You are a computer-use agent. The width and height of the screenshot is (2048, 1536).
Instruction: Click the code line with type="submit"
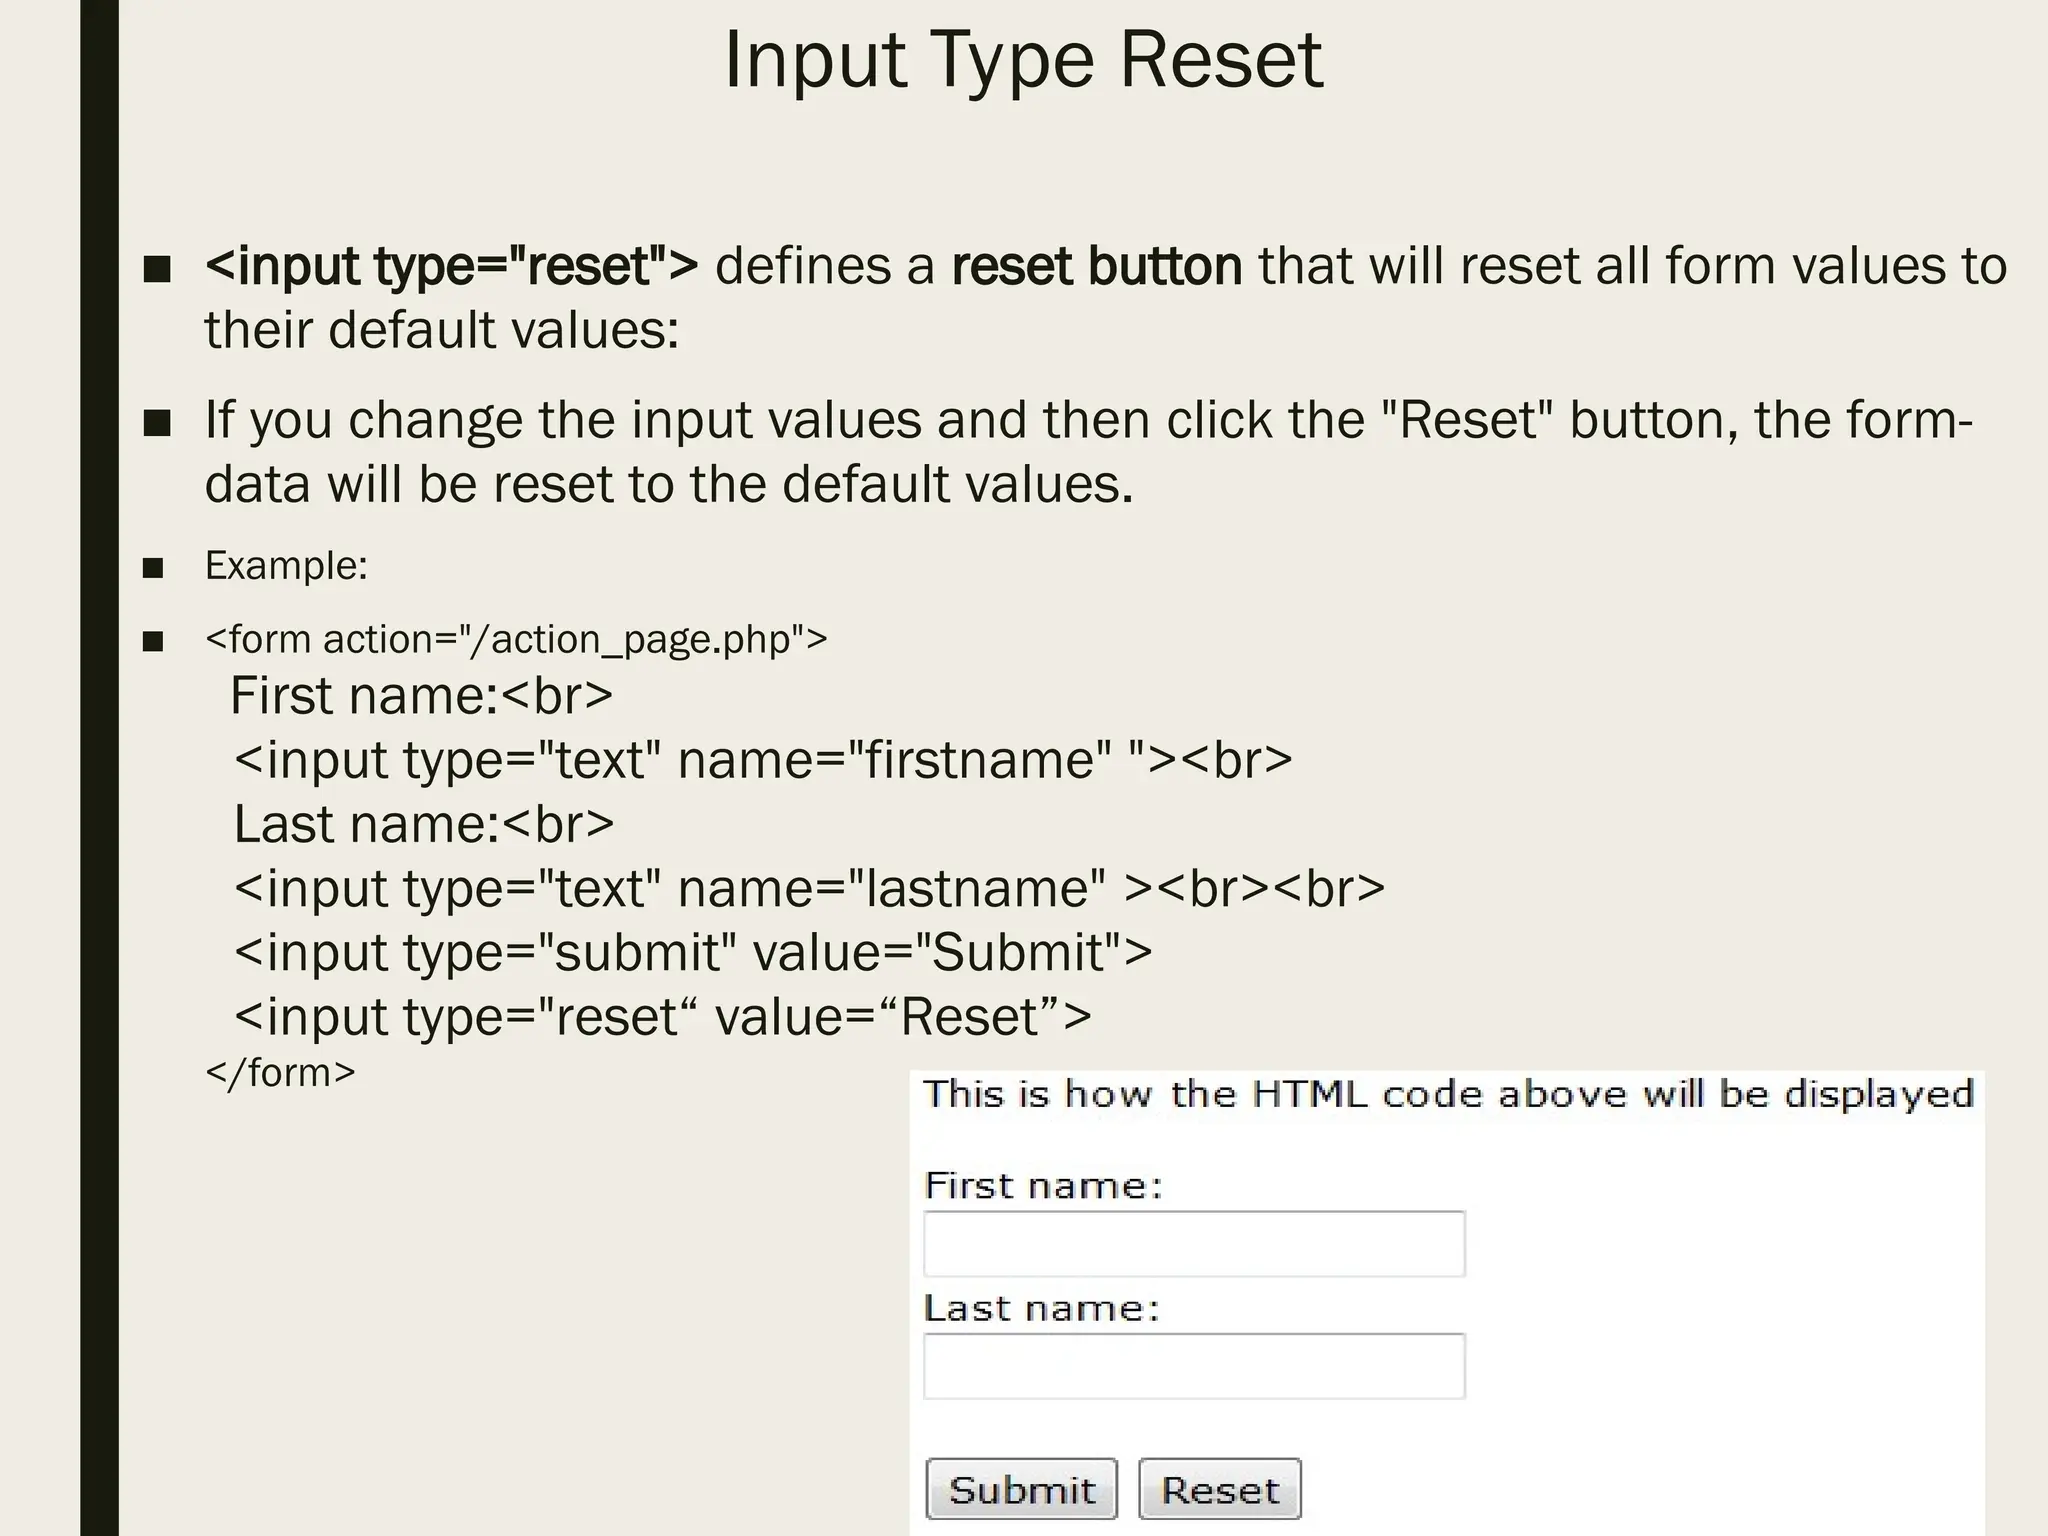(x=693, y=952)
